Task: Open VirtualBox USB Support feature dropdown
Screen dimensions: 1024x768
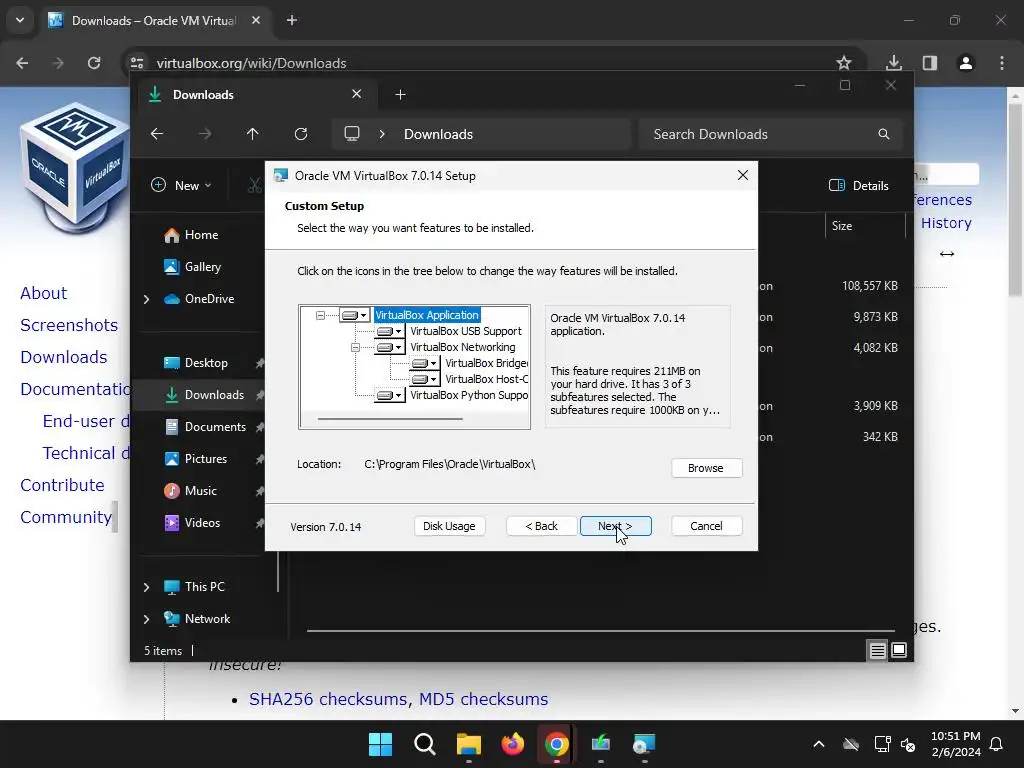Action: point(390,331)
